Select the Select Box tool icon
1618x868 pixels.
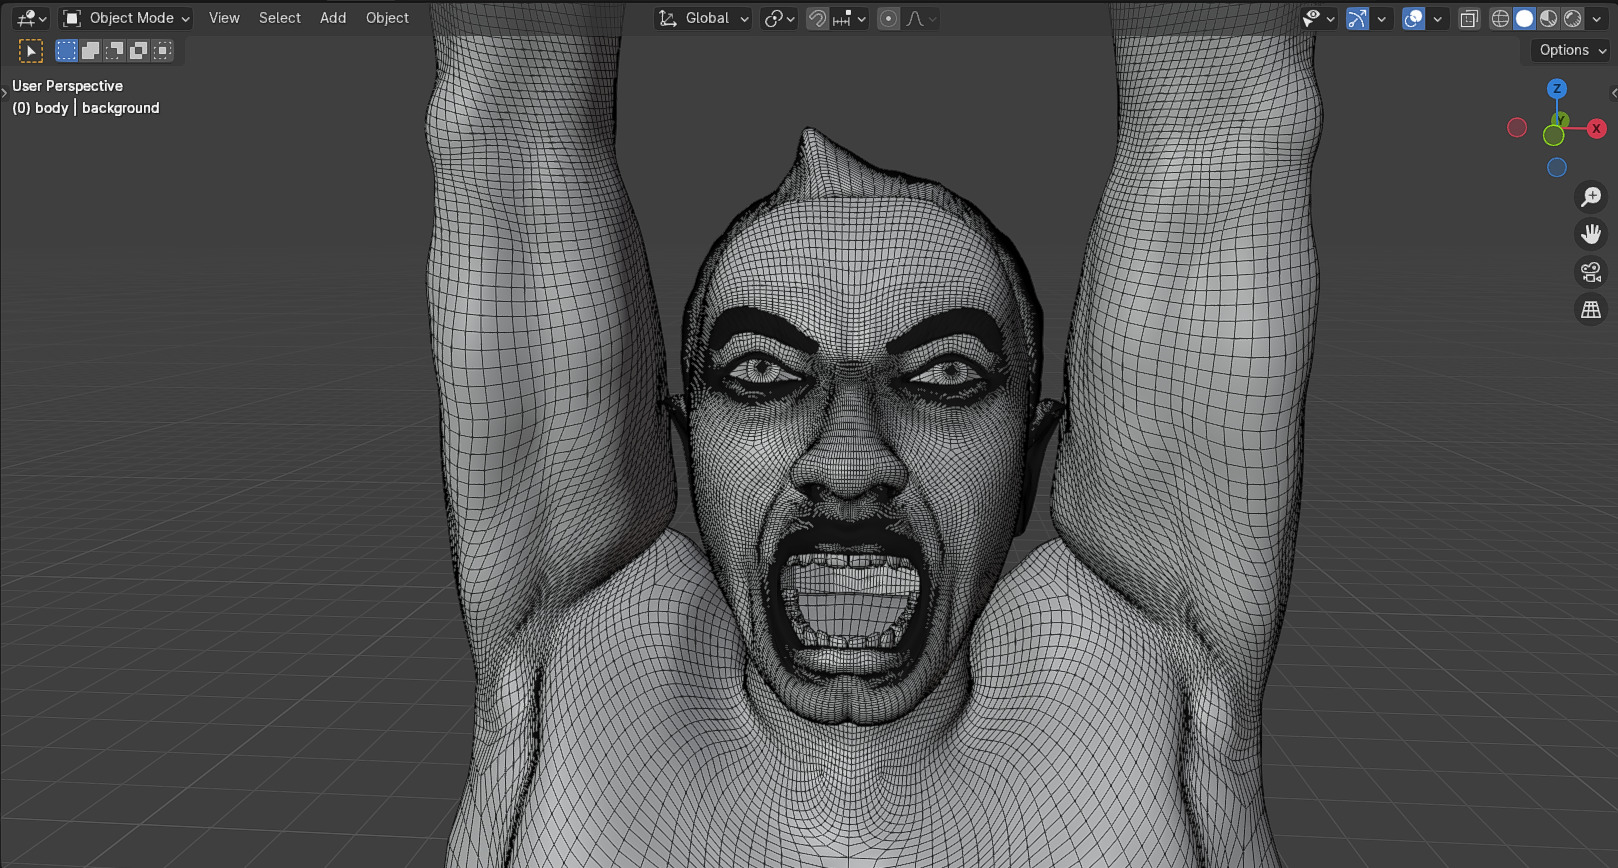click(x=31, y=51)
